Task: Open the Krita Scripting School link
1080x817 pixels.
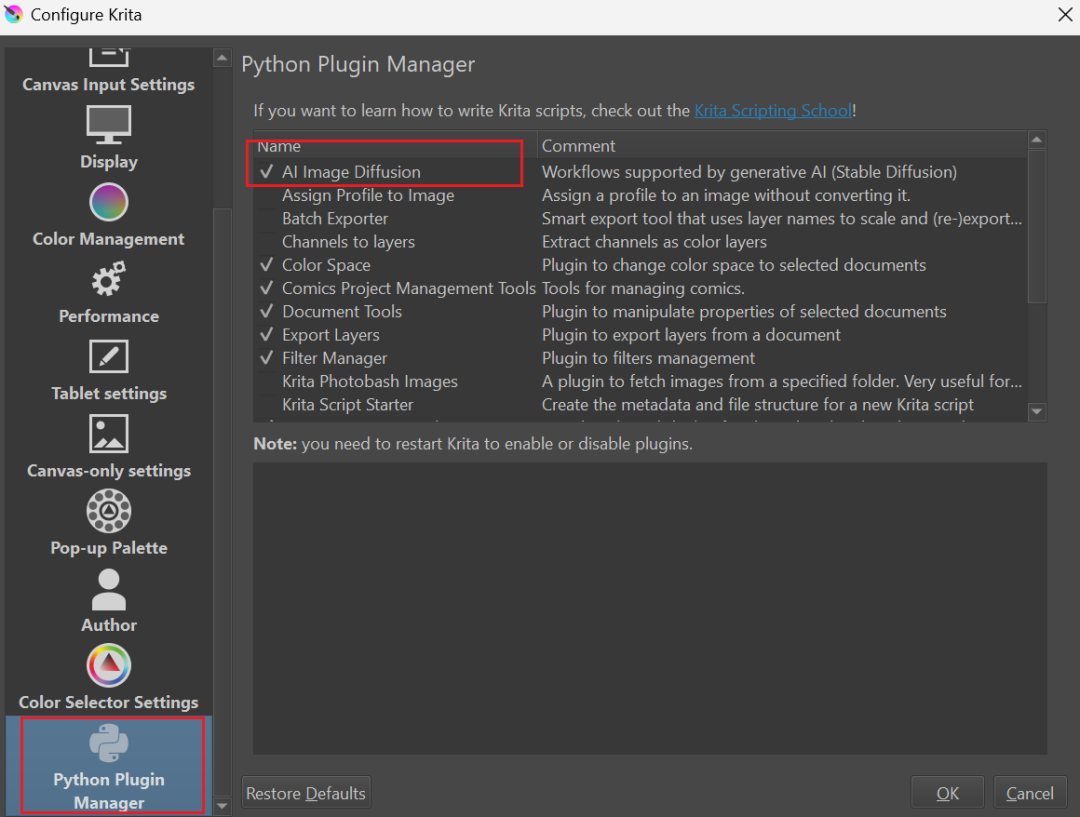Action: click(x=773, y=110)
